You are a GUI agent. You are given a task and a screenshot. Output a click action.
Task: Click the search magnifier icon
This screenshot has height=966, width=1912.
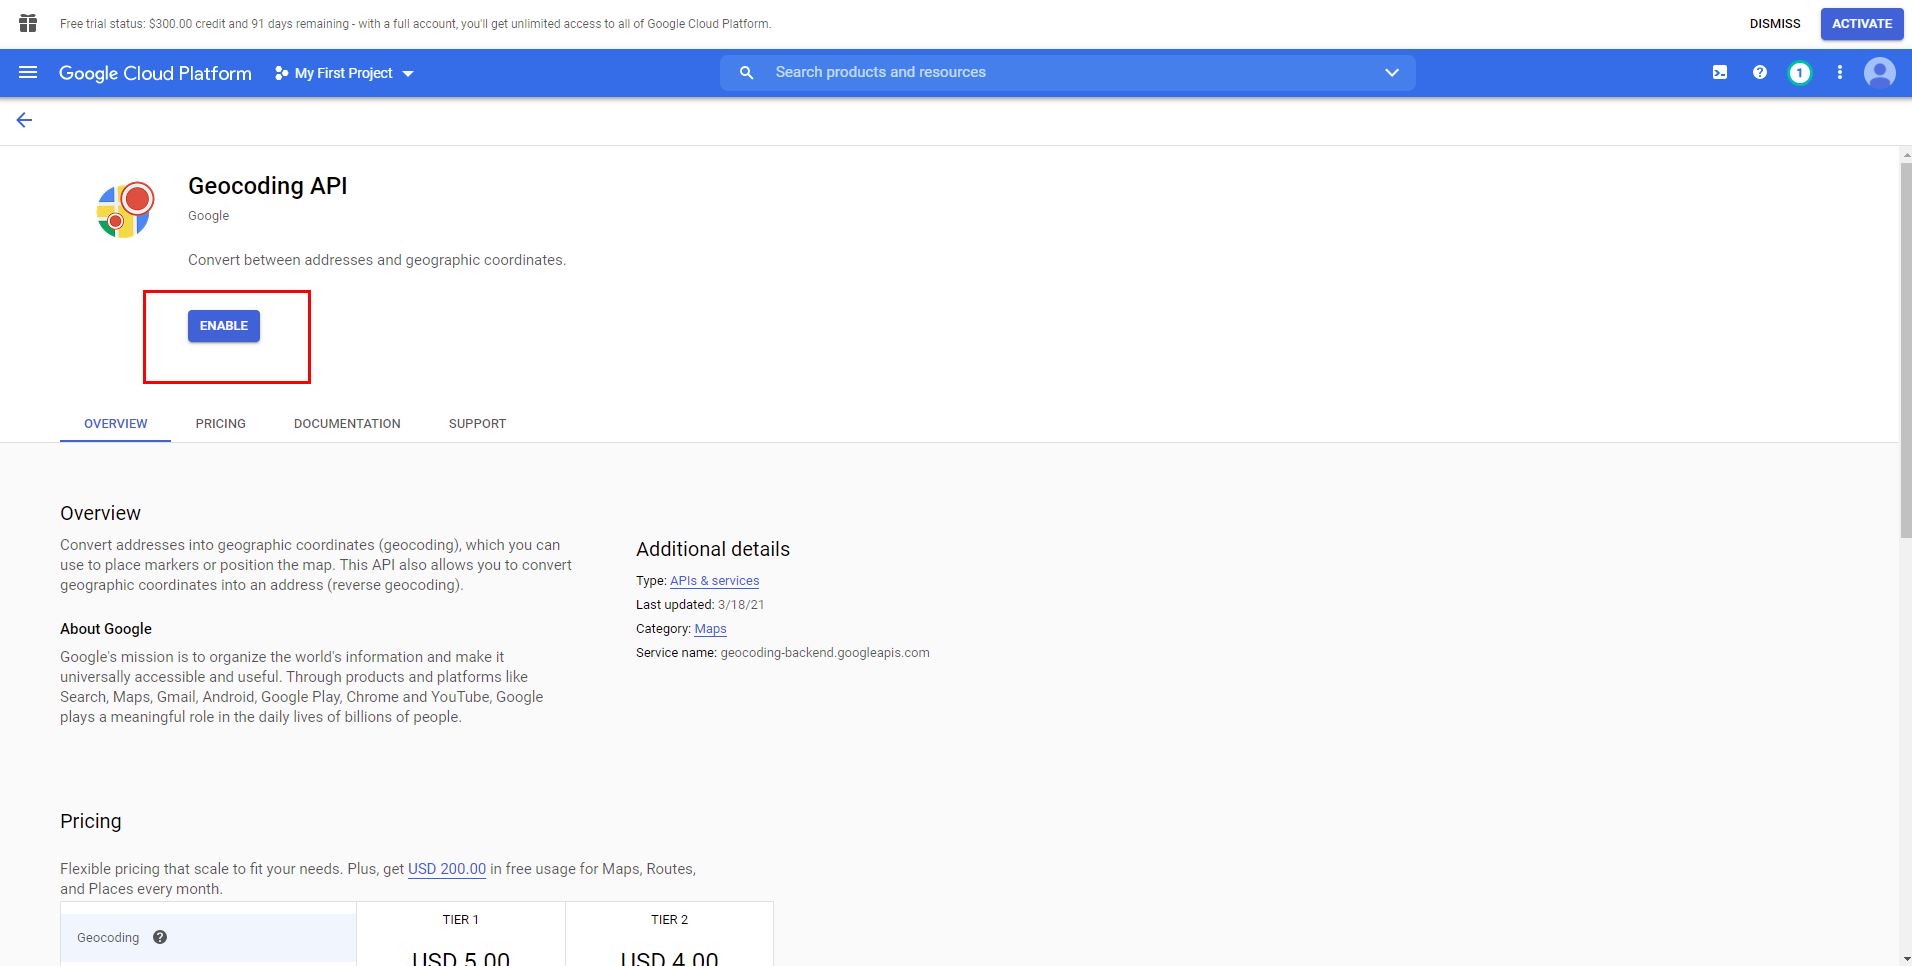coord(746,73)
